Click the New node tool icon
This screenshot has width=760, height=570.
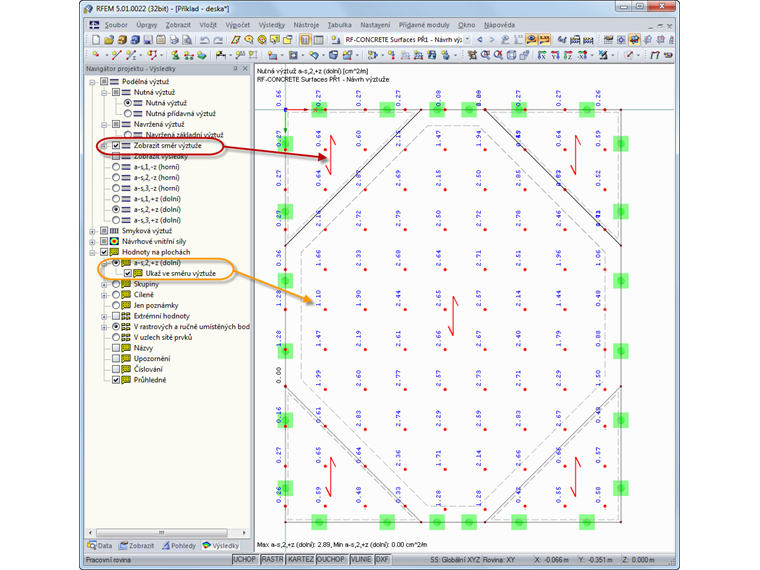[x=96, y=54]
